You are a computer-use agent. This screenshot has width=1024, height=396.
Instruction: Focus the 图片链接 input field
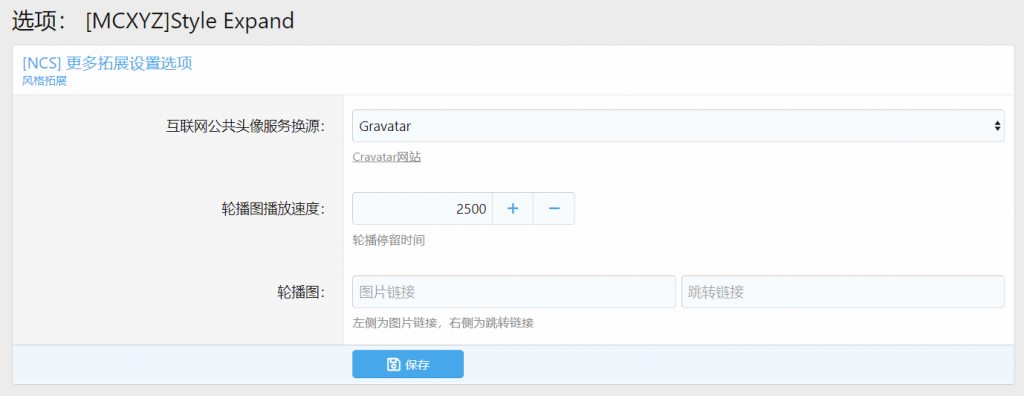pyautogui.click(x=514, y=291)
